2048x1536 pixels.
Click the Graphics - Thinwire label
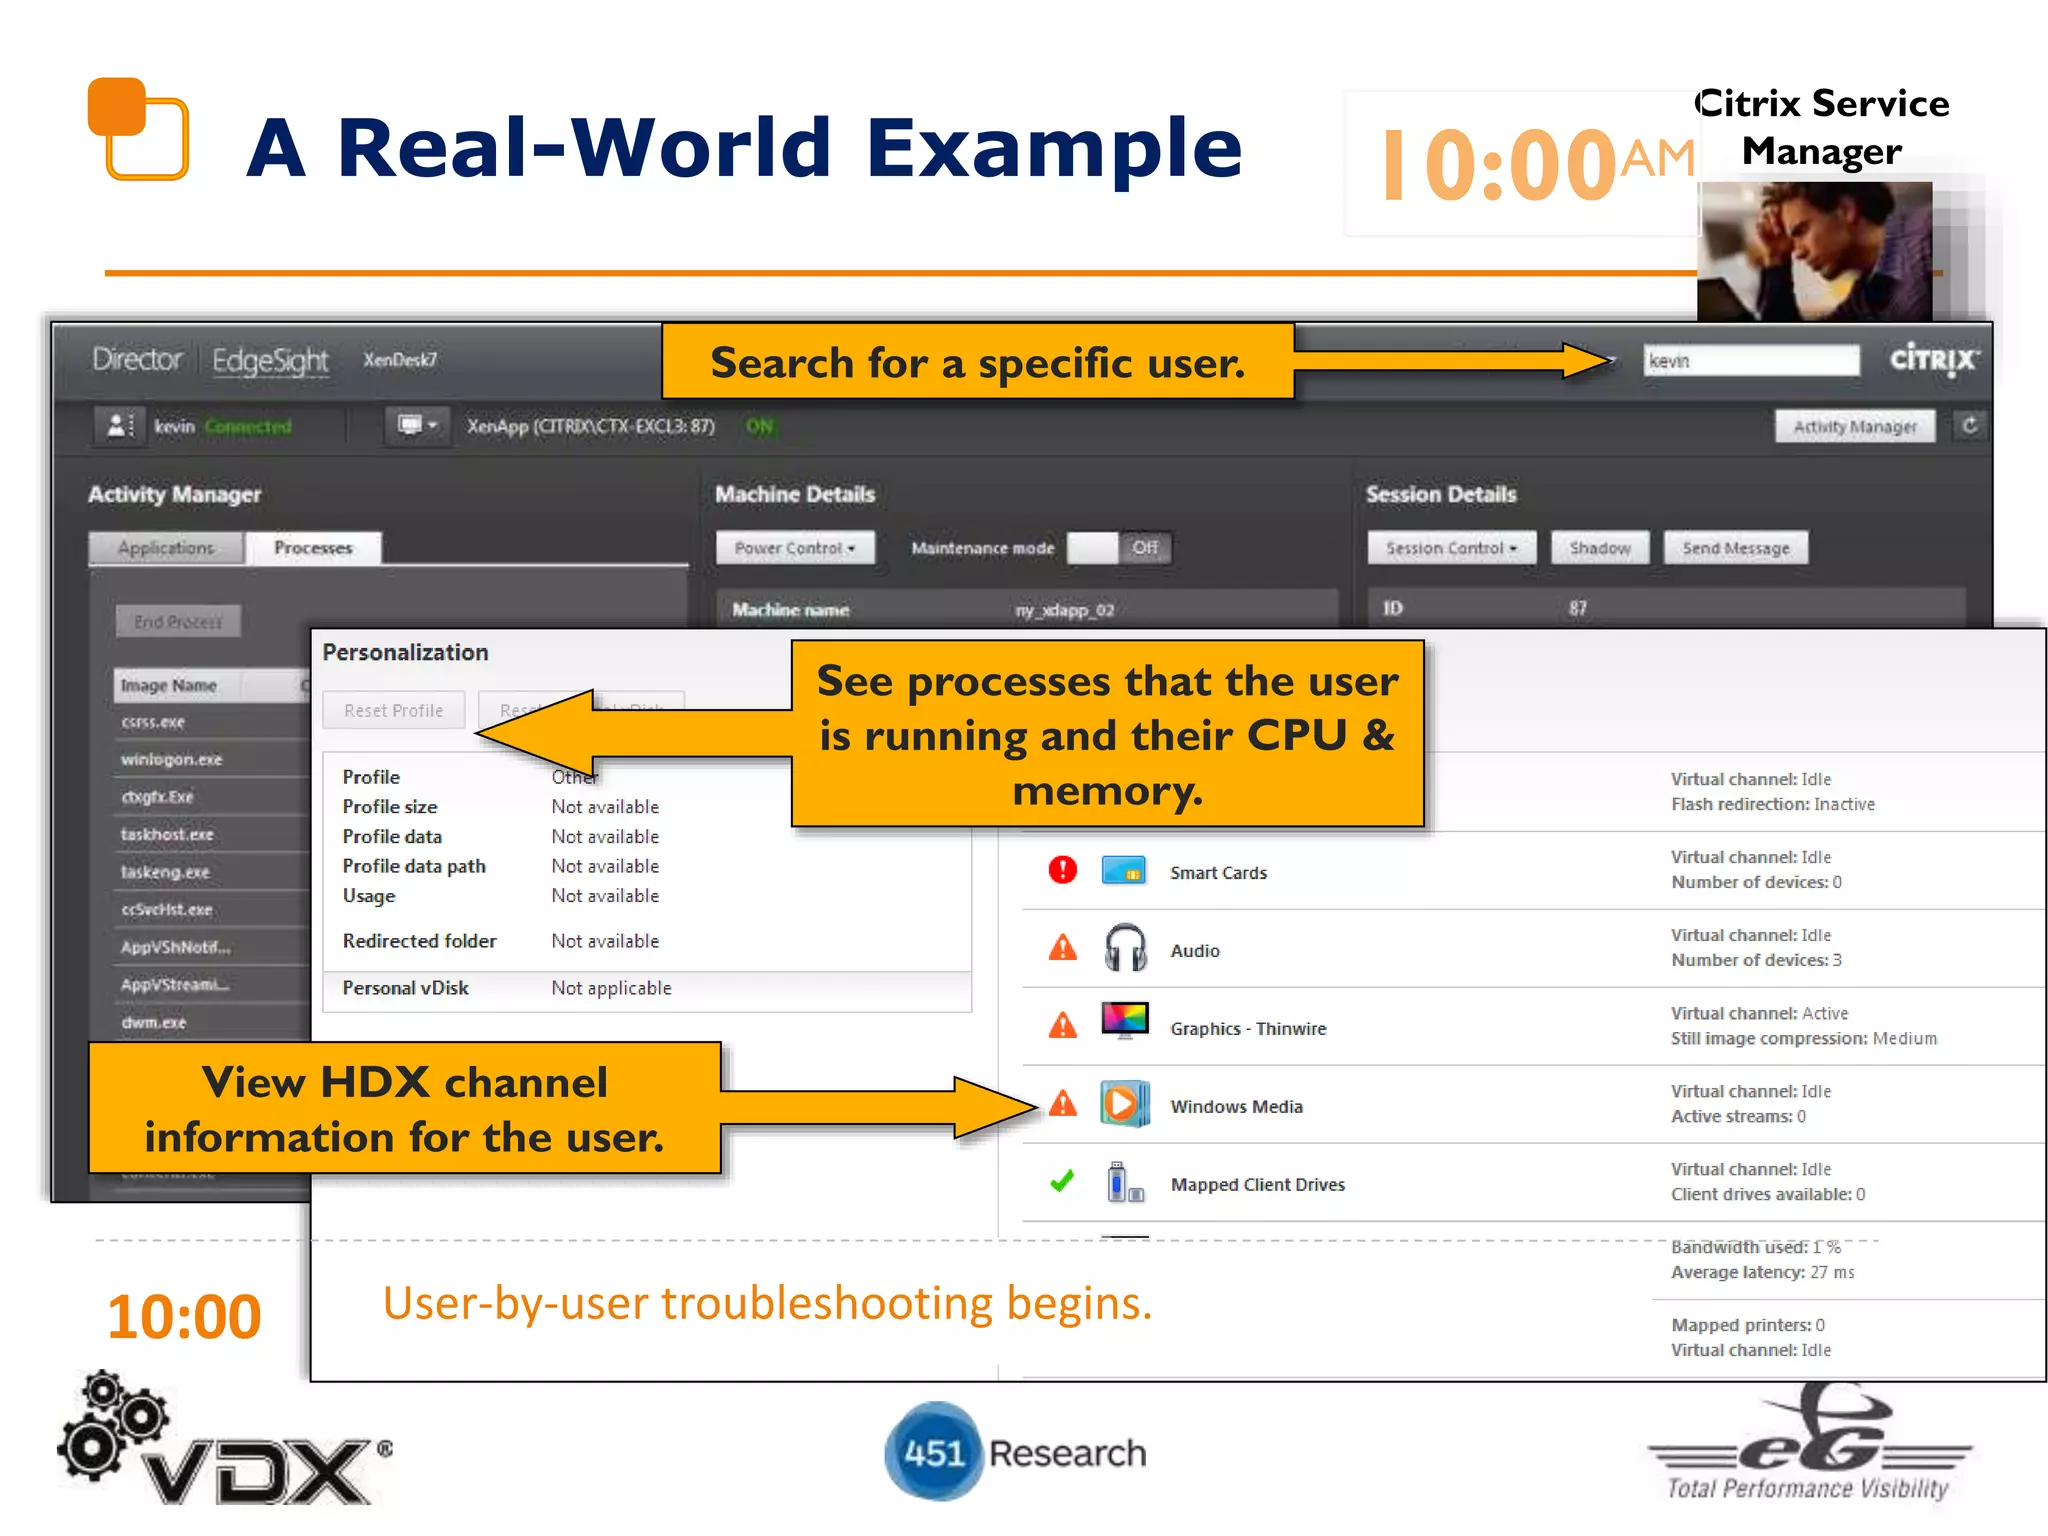tap(1248, 1029)
